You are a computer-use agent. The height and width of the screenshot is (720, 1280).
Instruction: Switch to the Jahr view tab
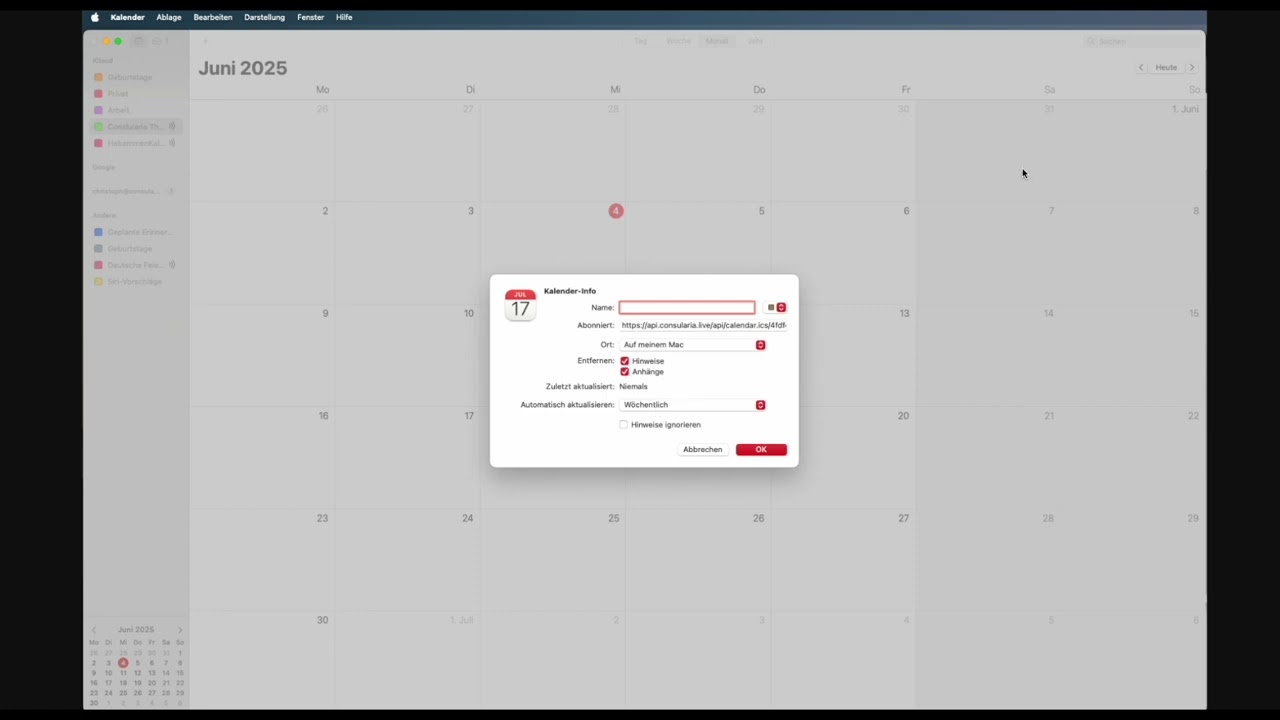pyautogui.click(x=755, y=41)
